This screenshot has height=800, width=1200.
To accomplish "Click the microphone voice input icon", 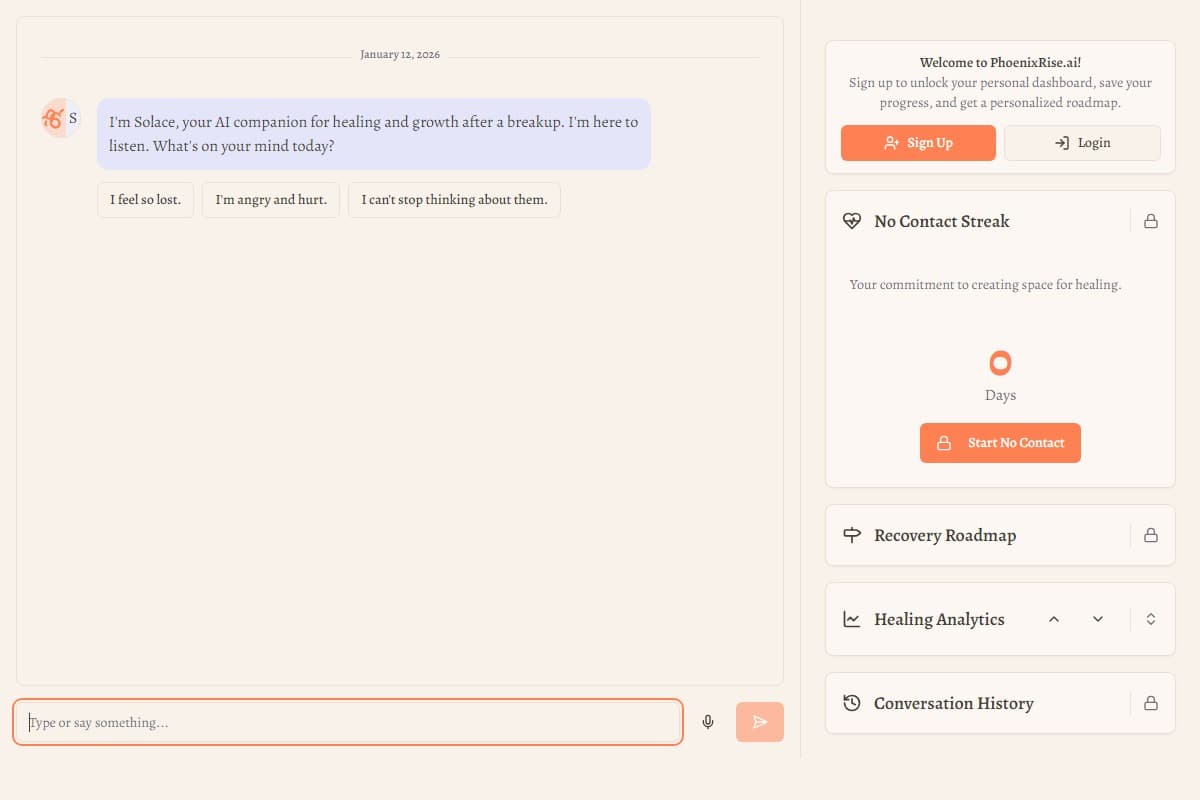I will [x=708, y=722].
